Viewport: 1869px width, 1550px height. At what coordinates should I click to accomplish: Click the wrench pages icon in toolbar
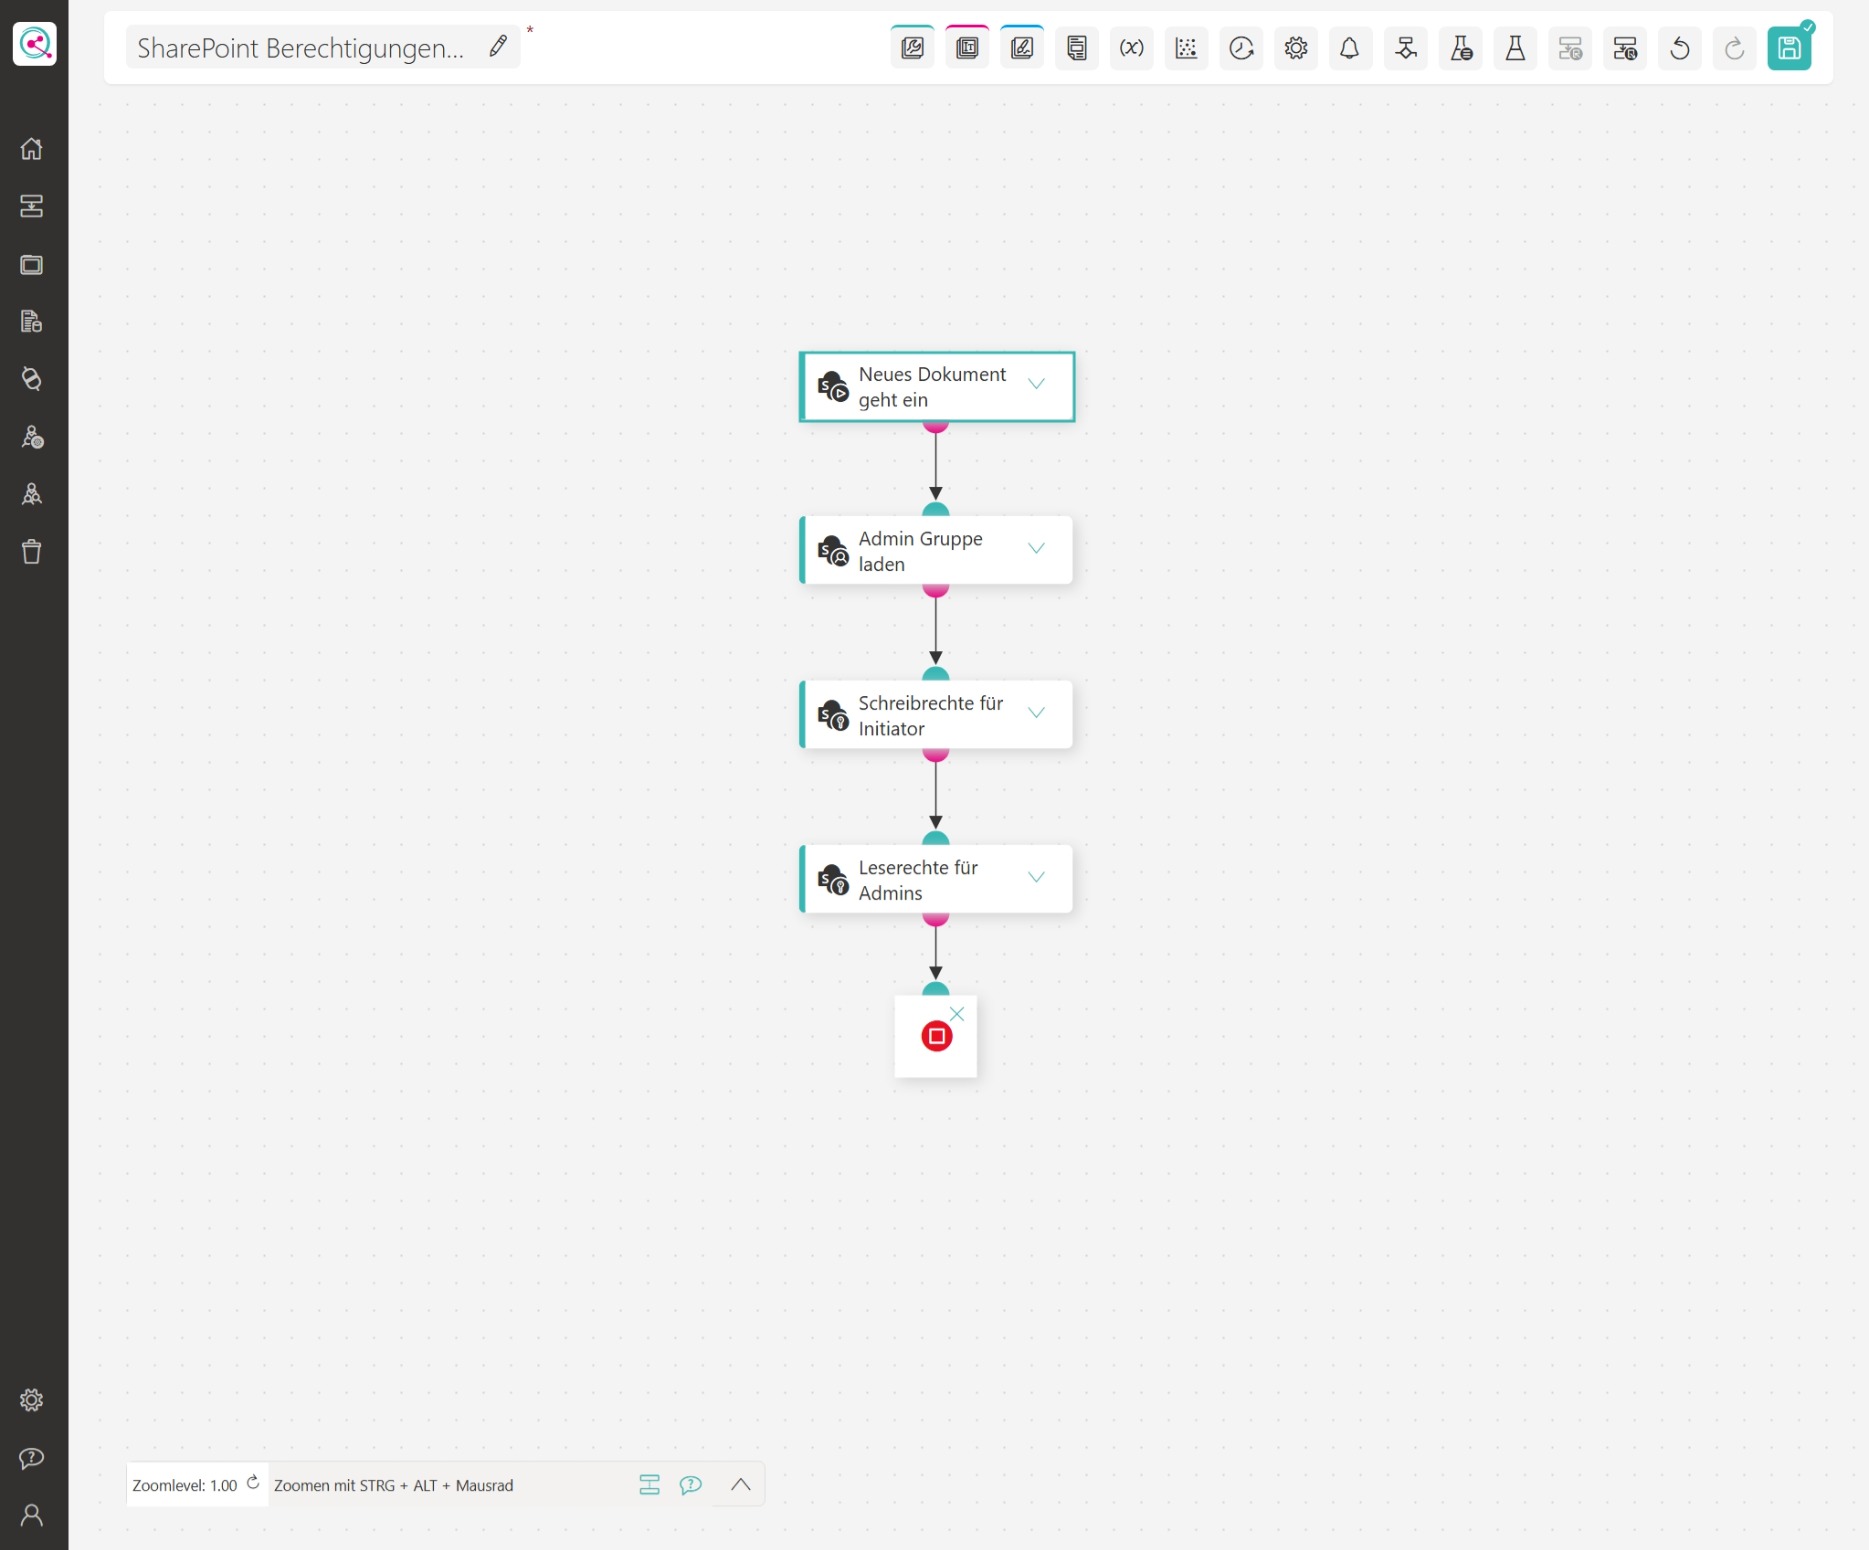pyautogui.click(x=912, y=48)
